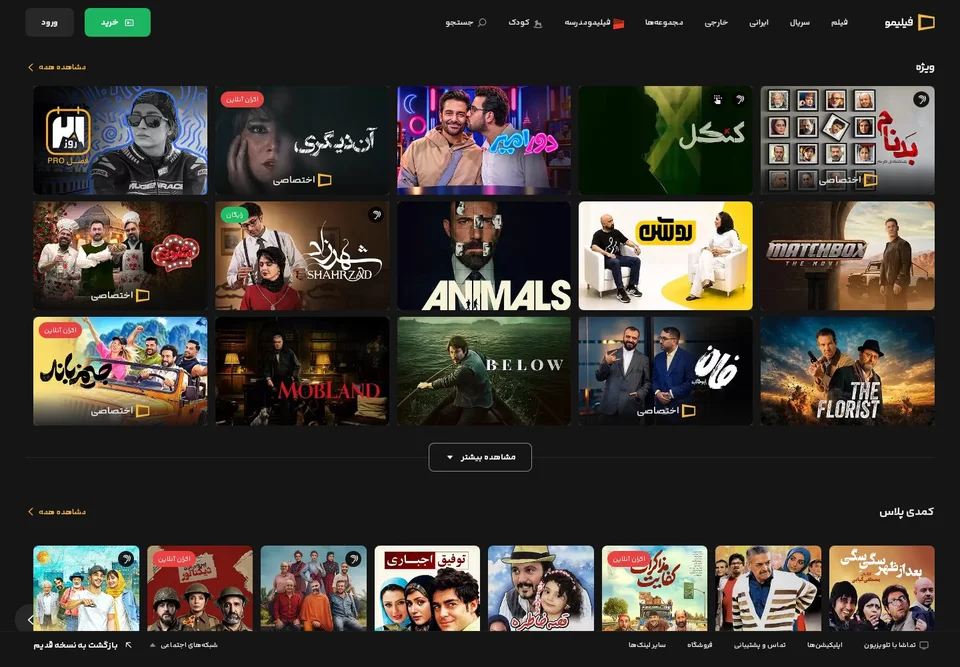The width and height of the screenshot is (960, 667).
Task: Open the کودک section rocking-horse icon
Action: (538, 23)
